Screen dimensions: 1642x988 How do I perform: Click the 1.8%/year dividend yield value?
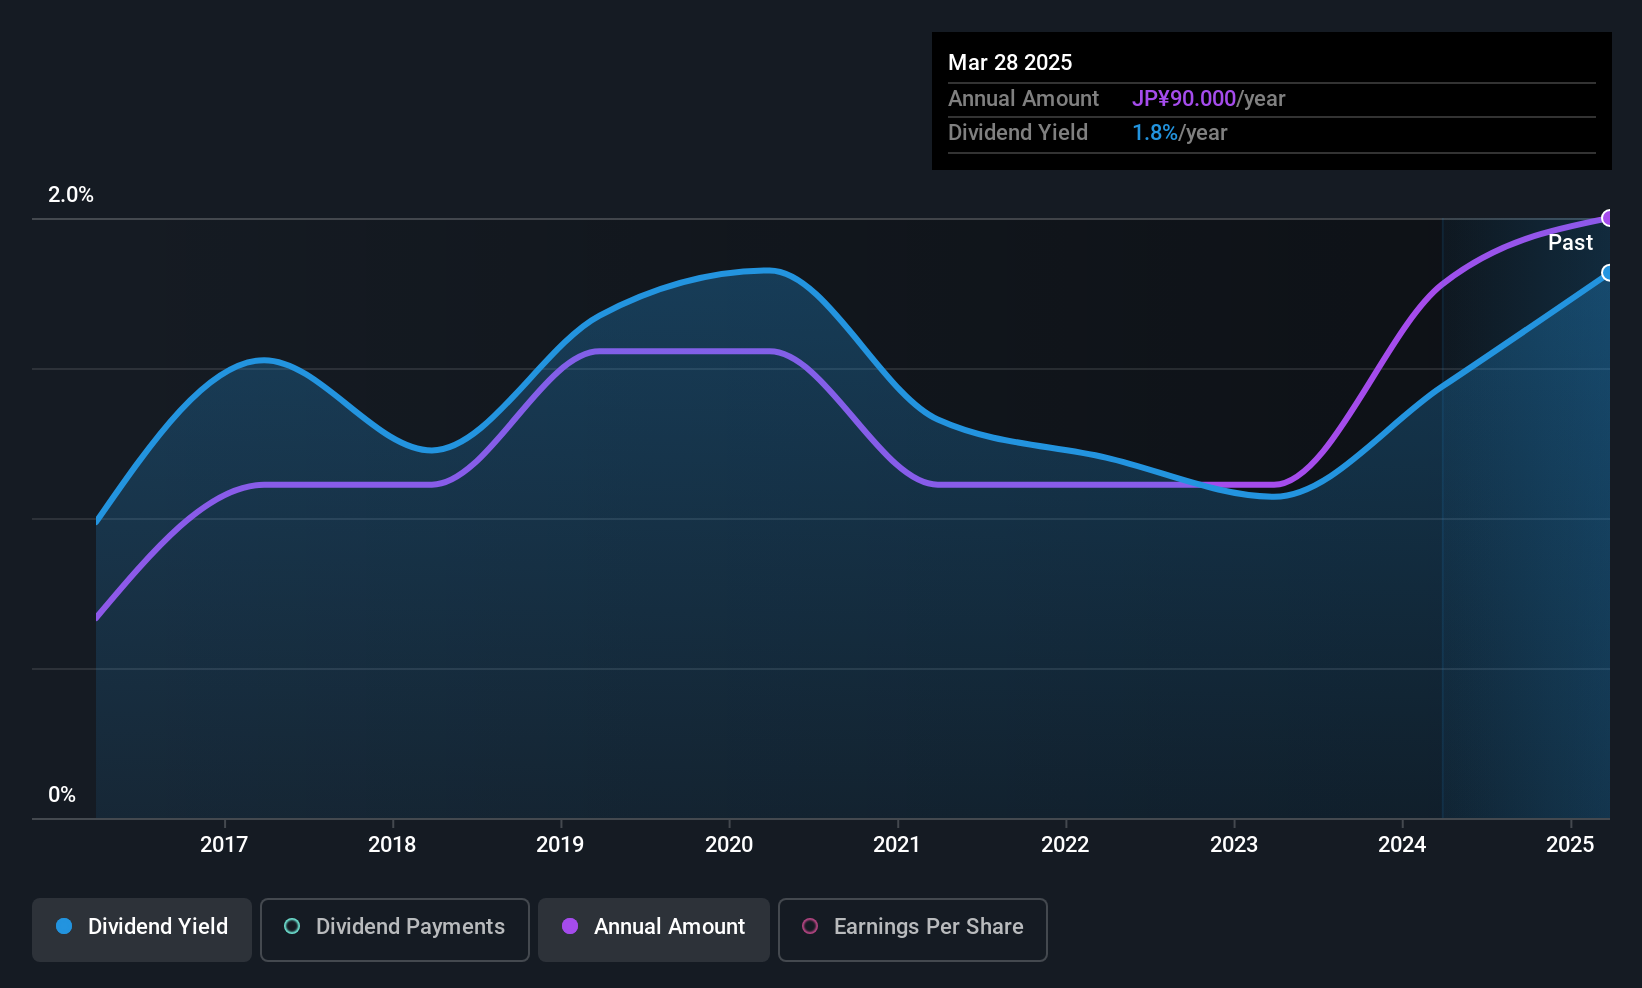coord(1179,133)
